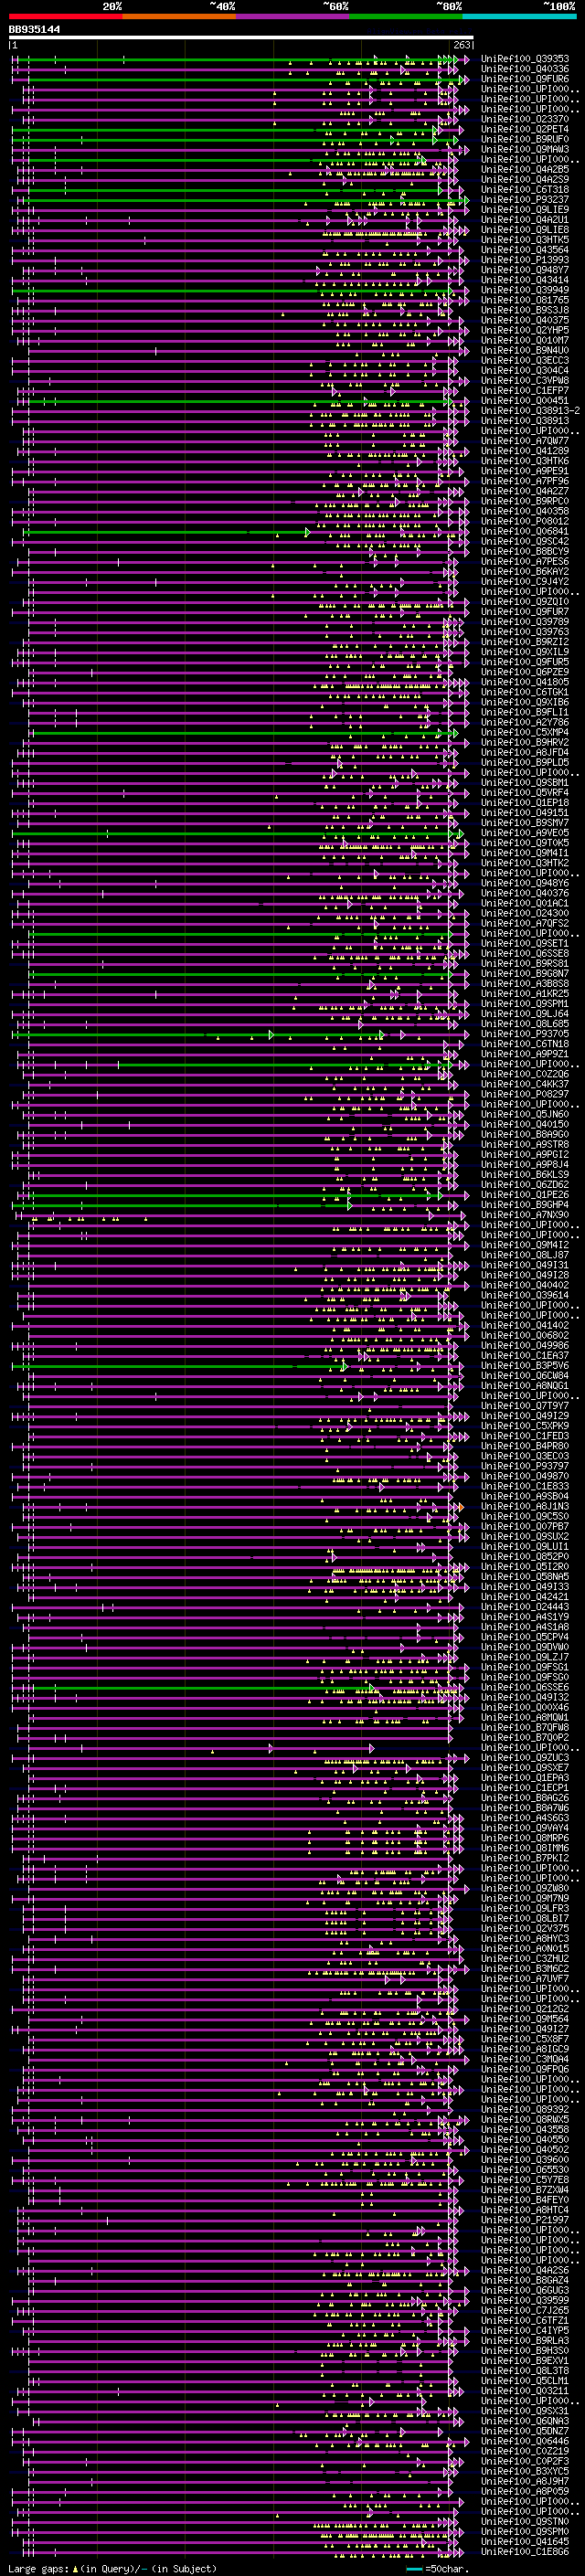
Task: Select the UniRef100_Q41289 label
Action: click(525, 450)
